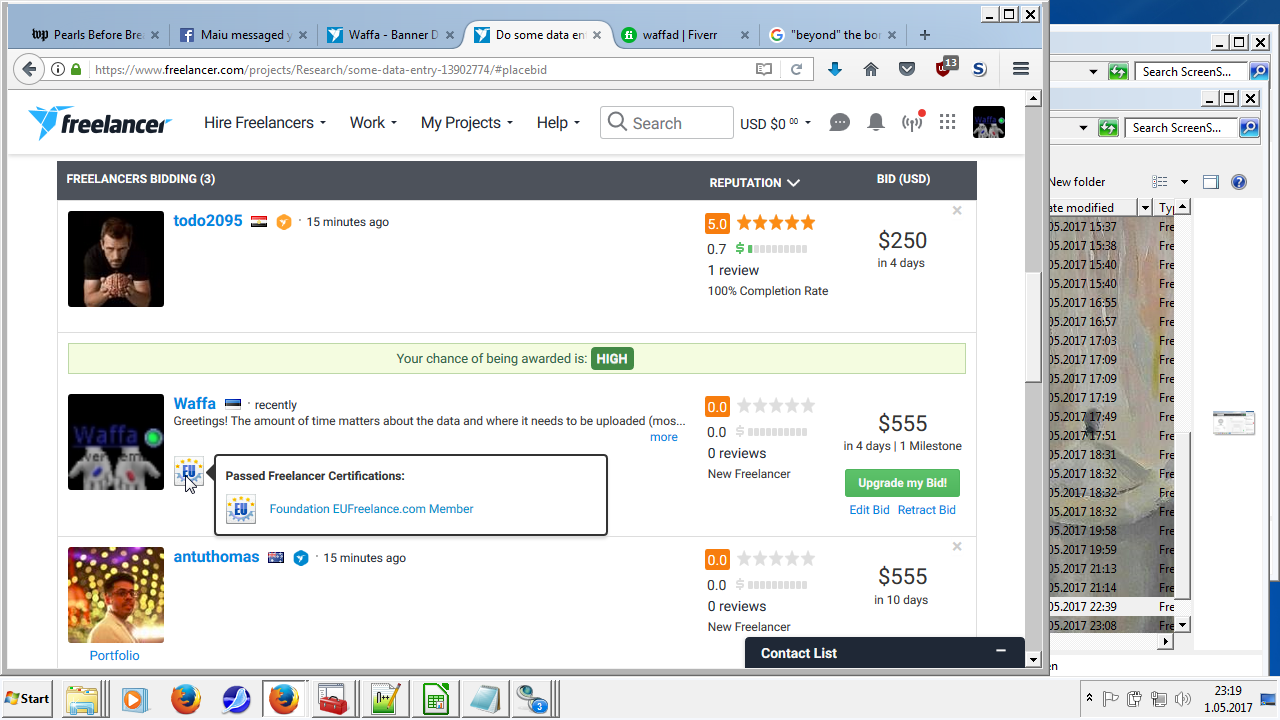Open antuthomas's Portfolio link
The height and width of the screenshot is (720, 1280).
click(115, 656)
